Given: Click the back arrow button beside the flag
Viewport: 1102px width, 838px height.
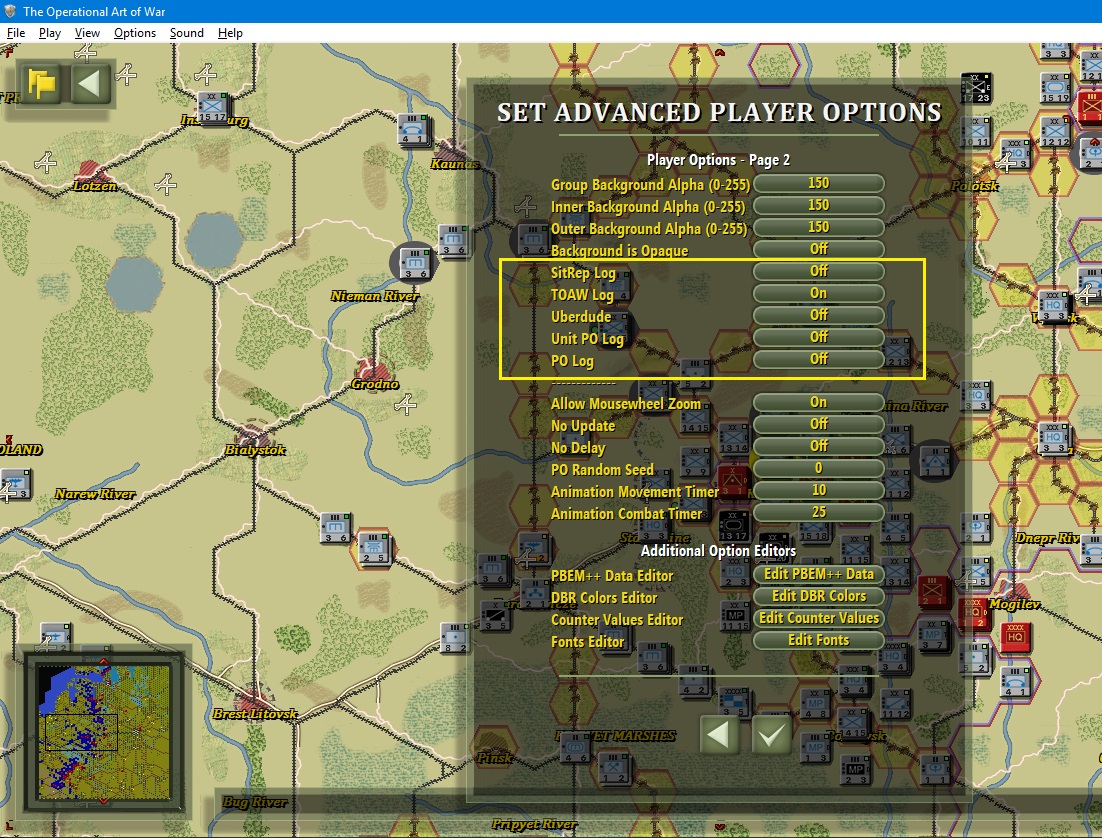Looking at the screenshot, I should pos(89,84).
